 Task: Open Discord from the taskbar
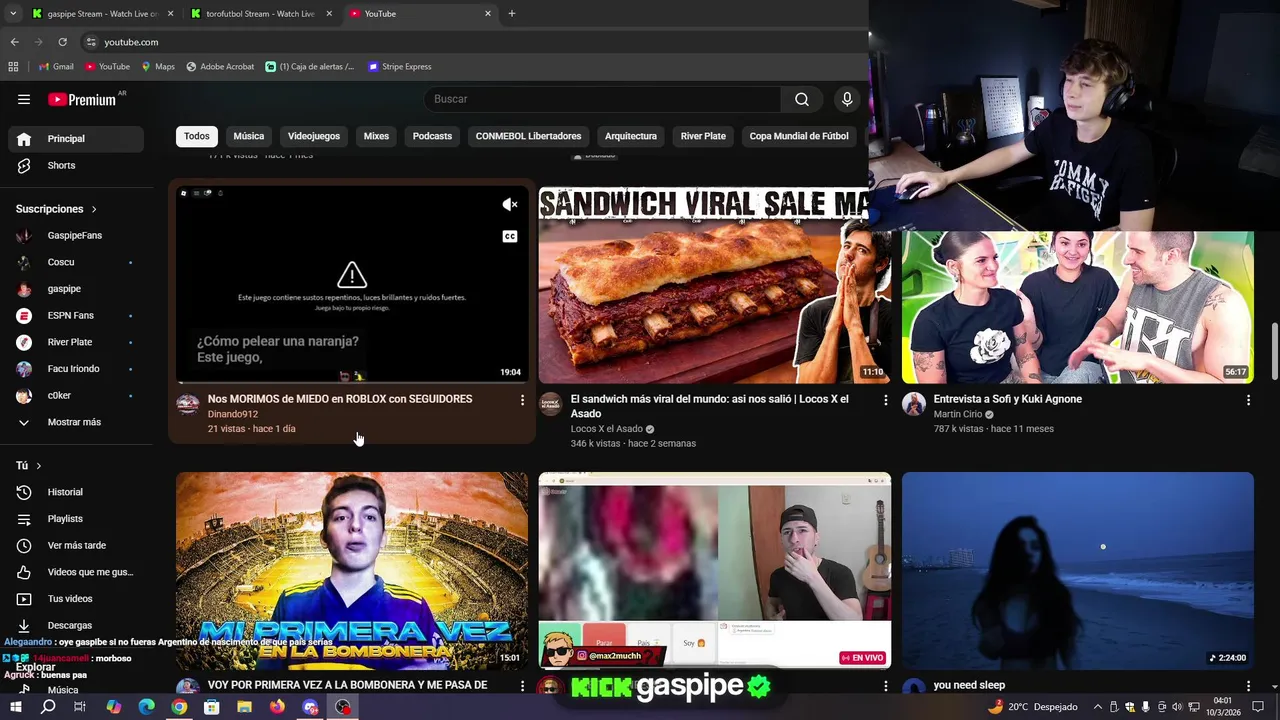[310, 707]
